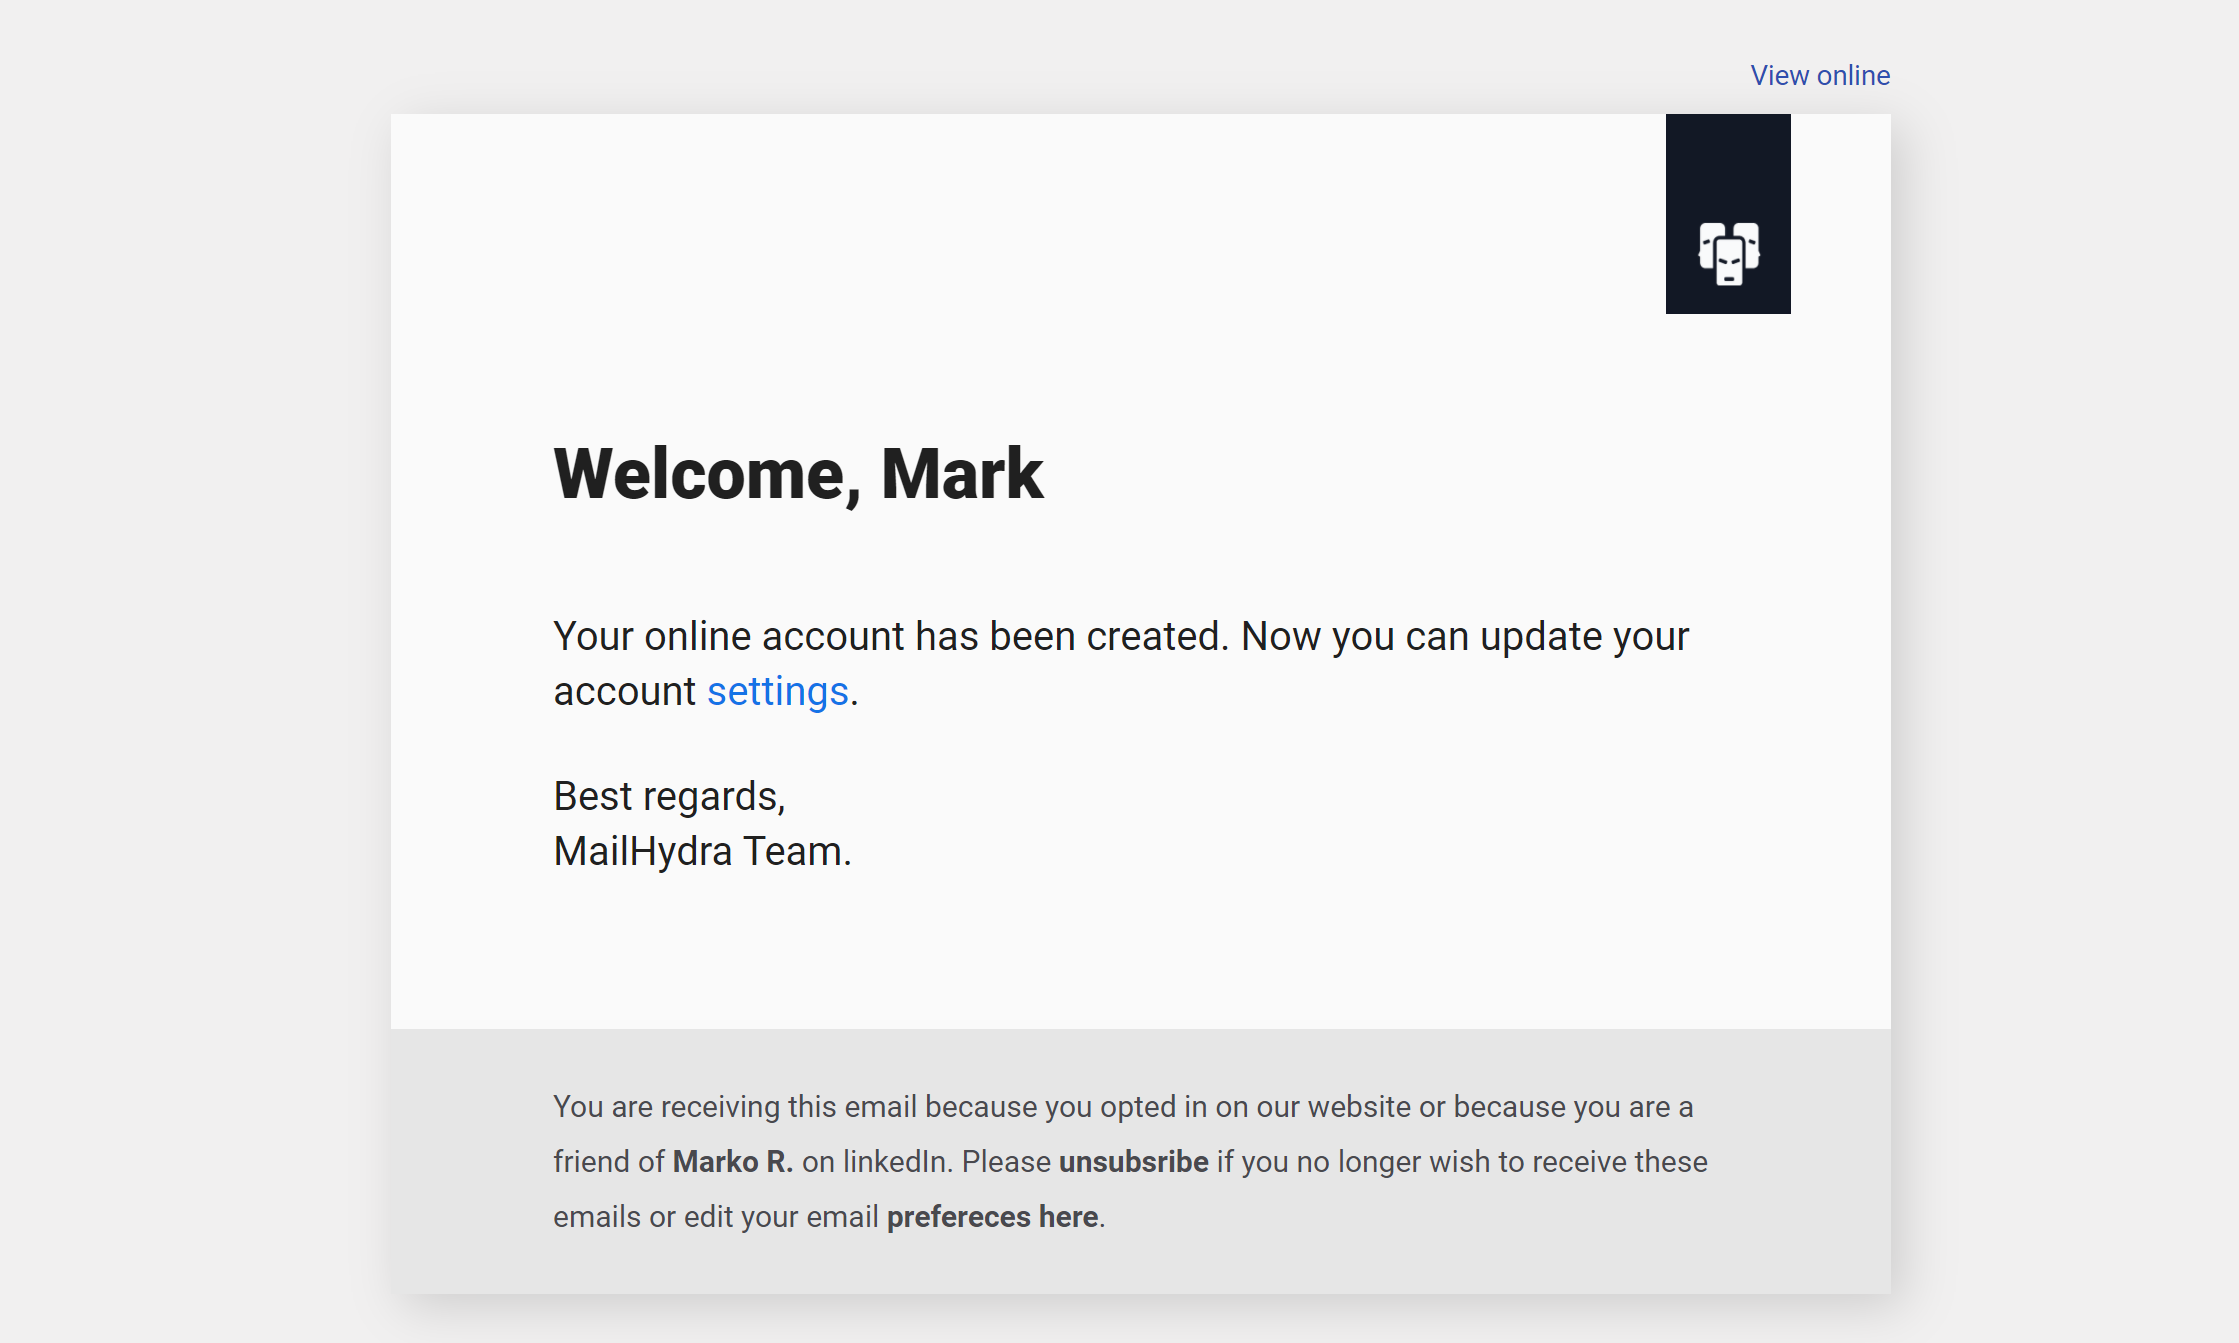
Task: Click the text 'Now you can update your'
Action: pyautogui.click(x=1464, y=637)
